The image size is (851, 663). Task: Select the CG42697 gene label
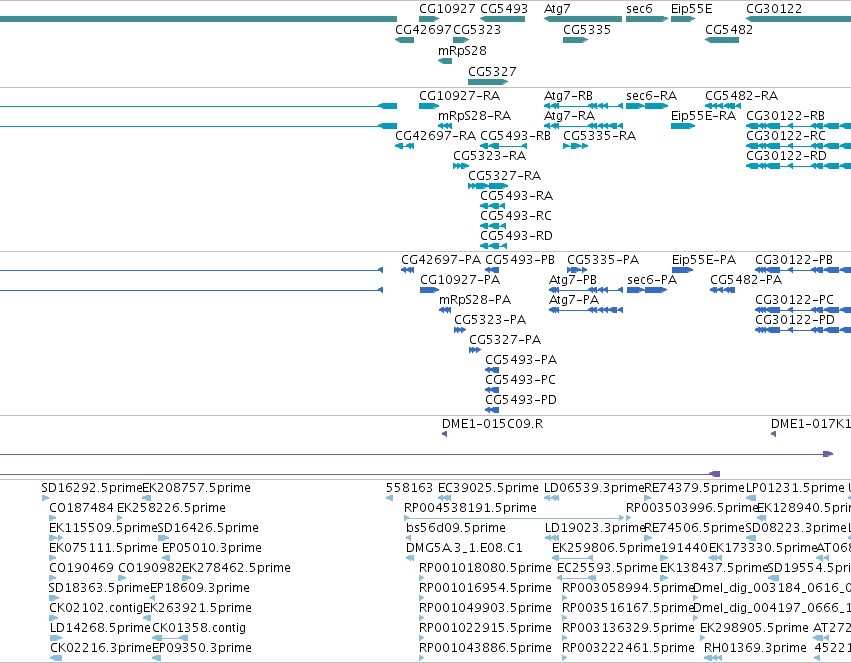pyautogui.click(x=423, y=30)
